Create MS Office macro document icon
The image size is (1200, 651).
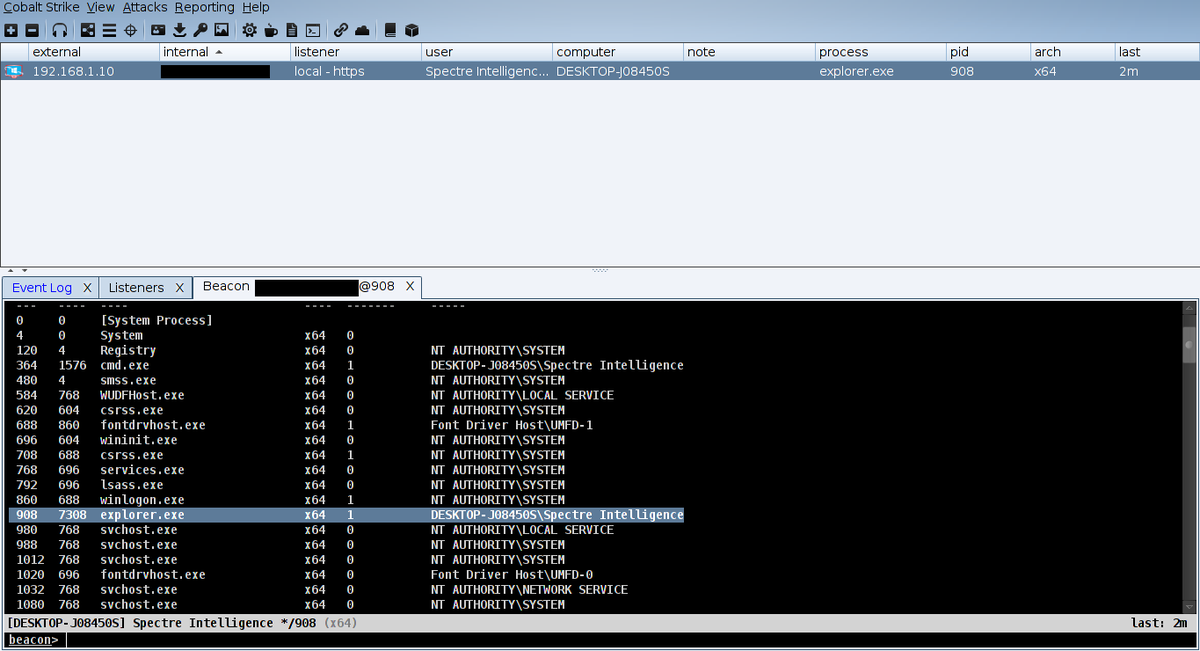(291, 30)
